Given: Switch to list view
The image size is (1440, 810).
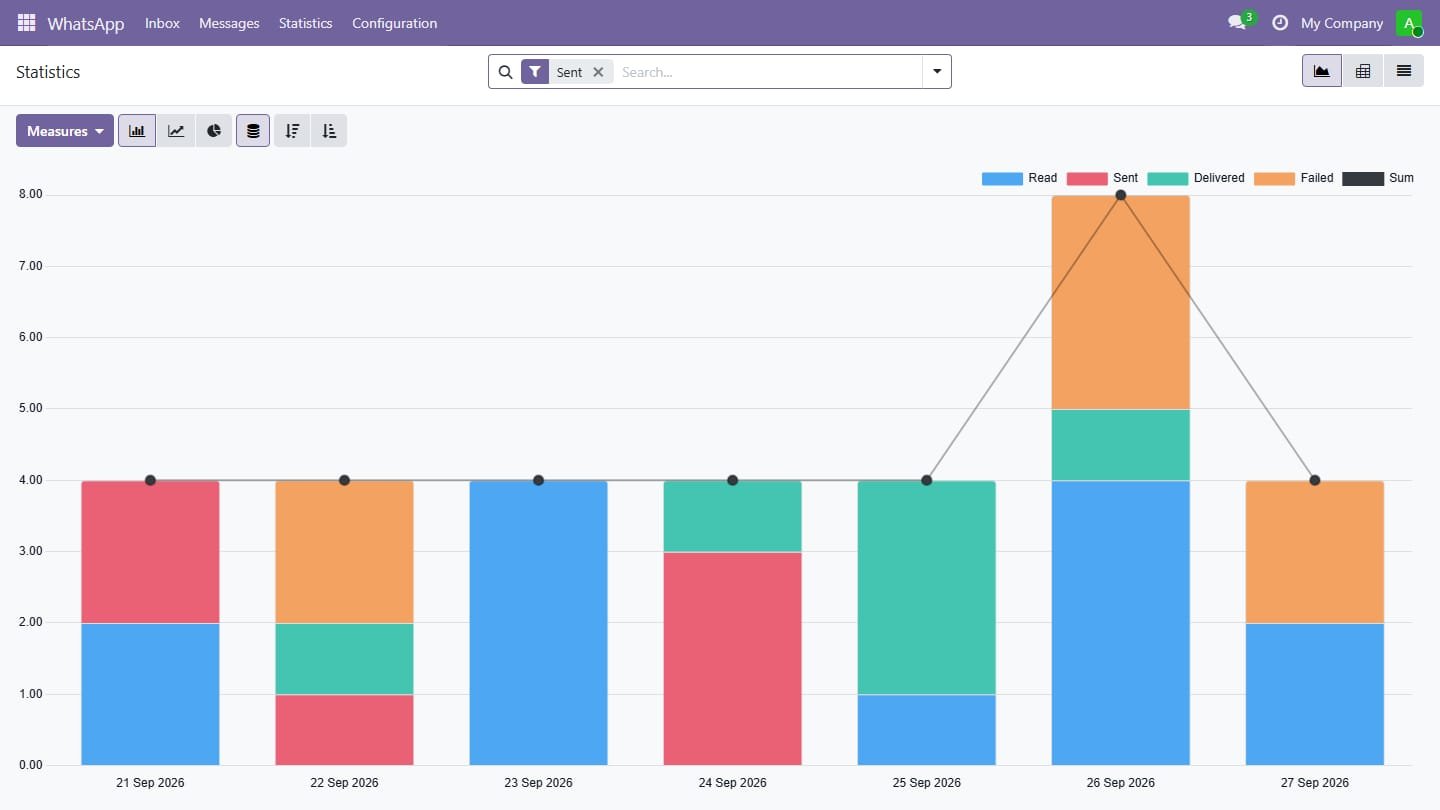Looking at the screenshot, I should [1404, 71].
